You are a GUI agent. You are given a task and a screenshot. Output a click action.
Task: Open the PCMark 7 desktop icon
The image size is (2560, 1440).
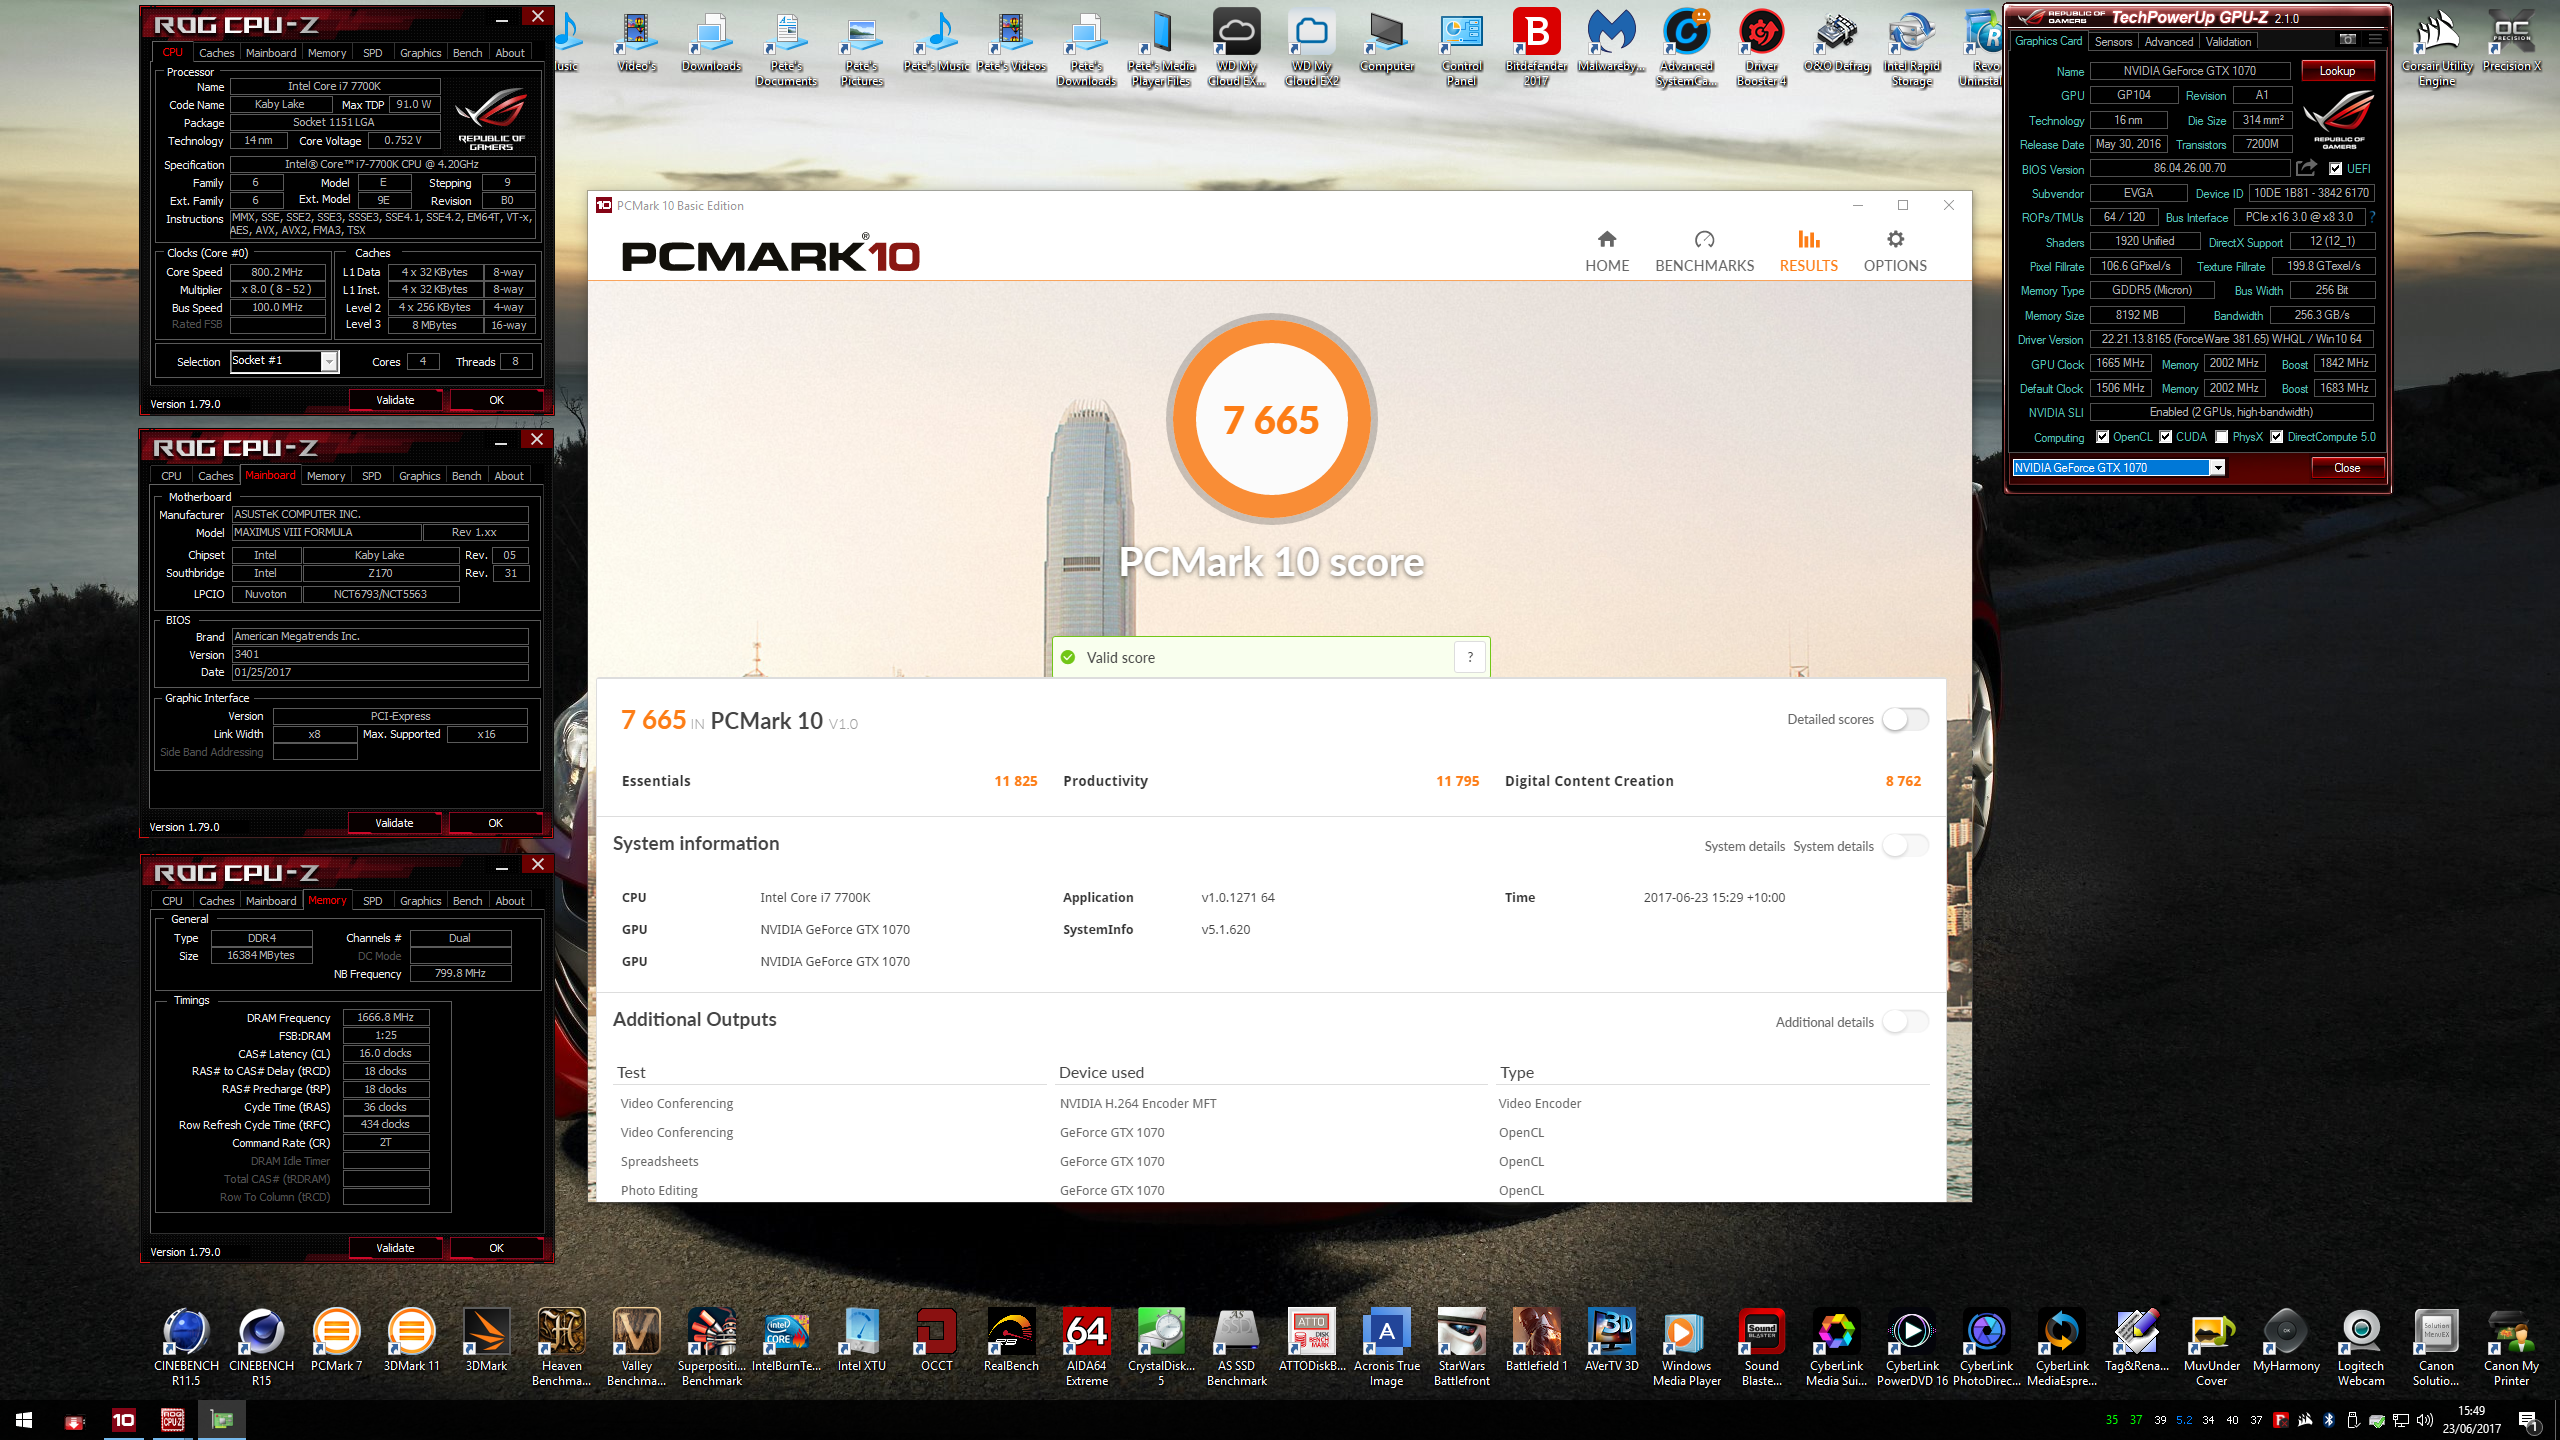(336, 1340)
